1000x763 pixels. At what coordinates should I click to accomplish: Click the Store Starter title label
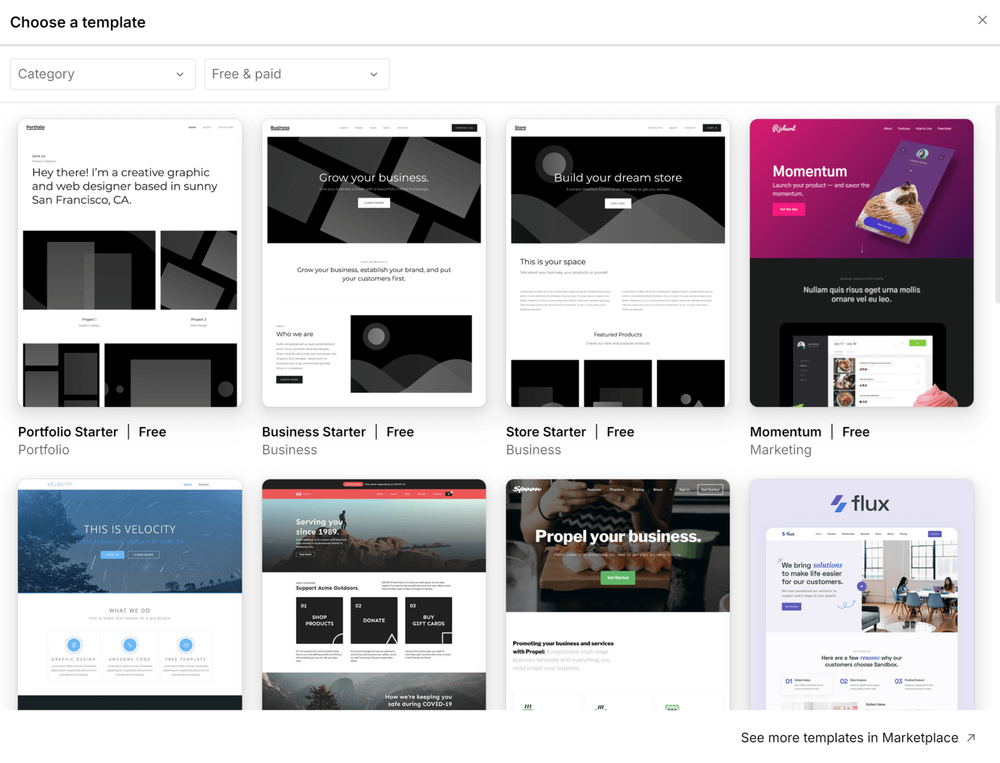pyautogui.click(x=546, y=432)
